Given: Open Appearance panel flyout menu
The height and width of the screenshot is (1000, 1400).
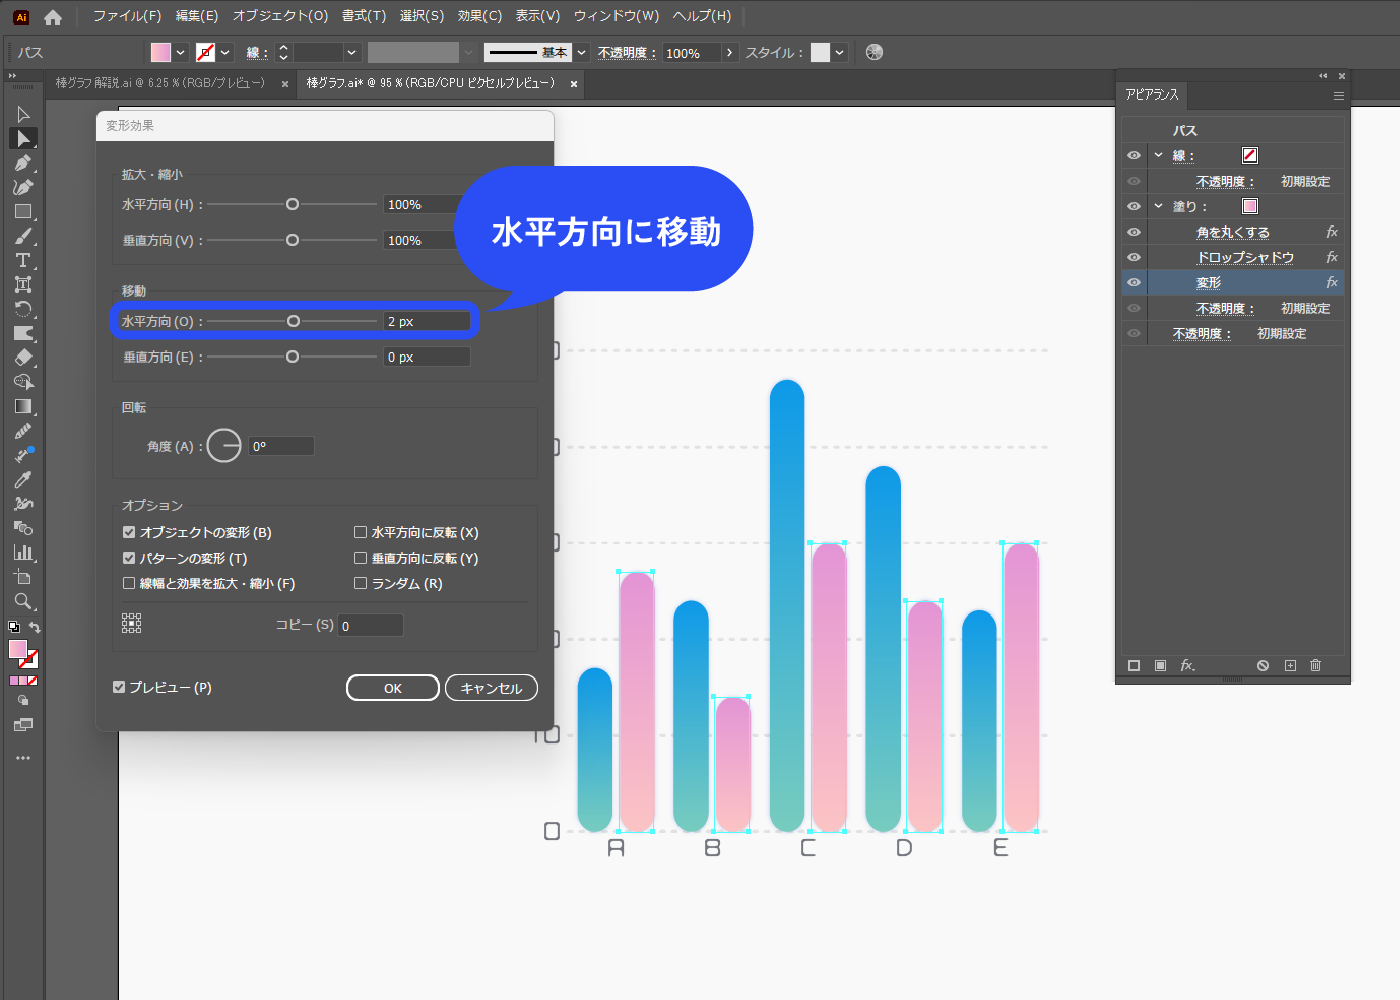Looking at the screenshot, I should tap(1338, 96).
